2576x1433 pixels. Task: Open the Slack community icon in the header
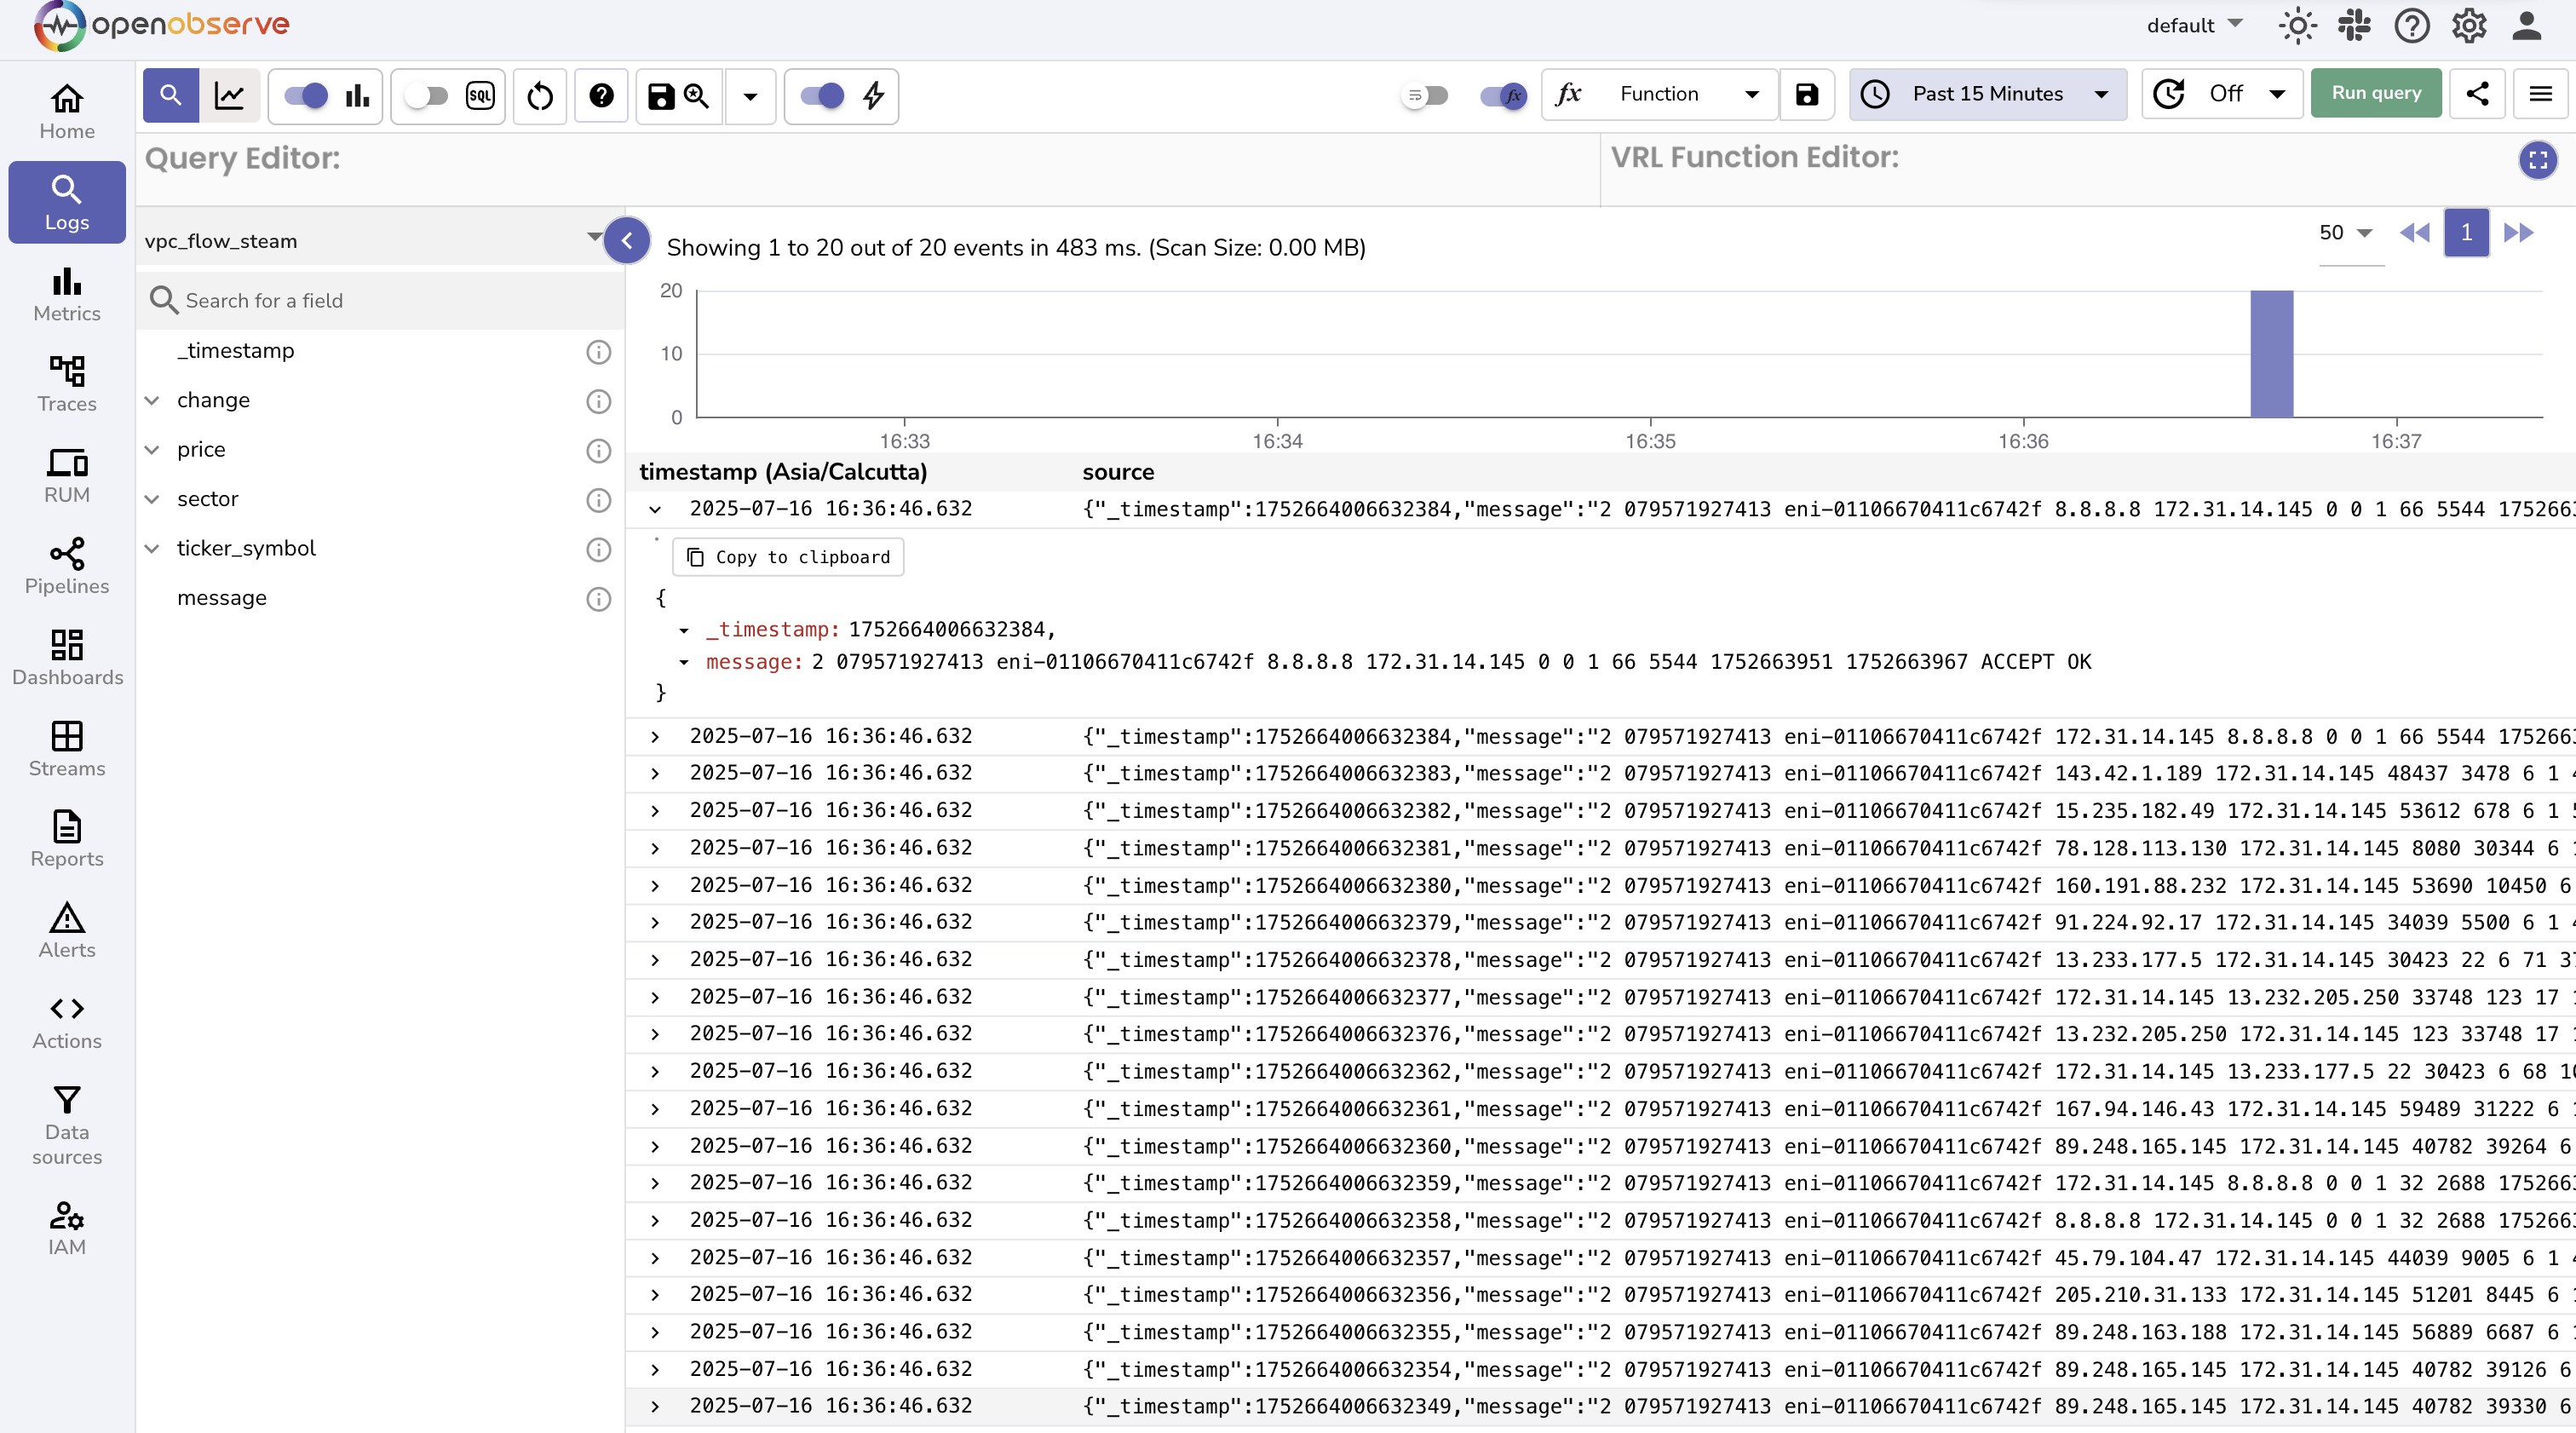2354,26
